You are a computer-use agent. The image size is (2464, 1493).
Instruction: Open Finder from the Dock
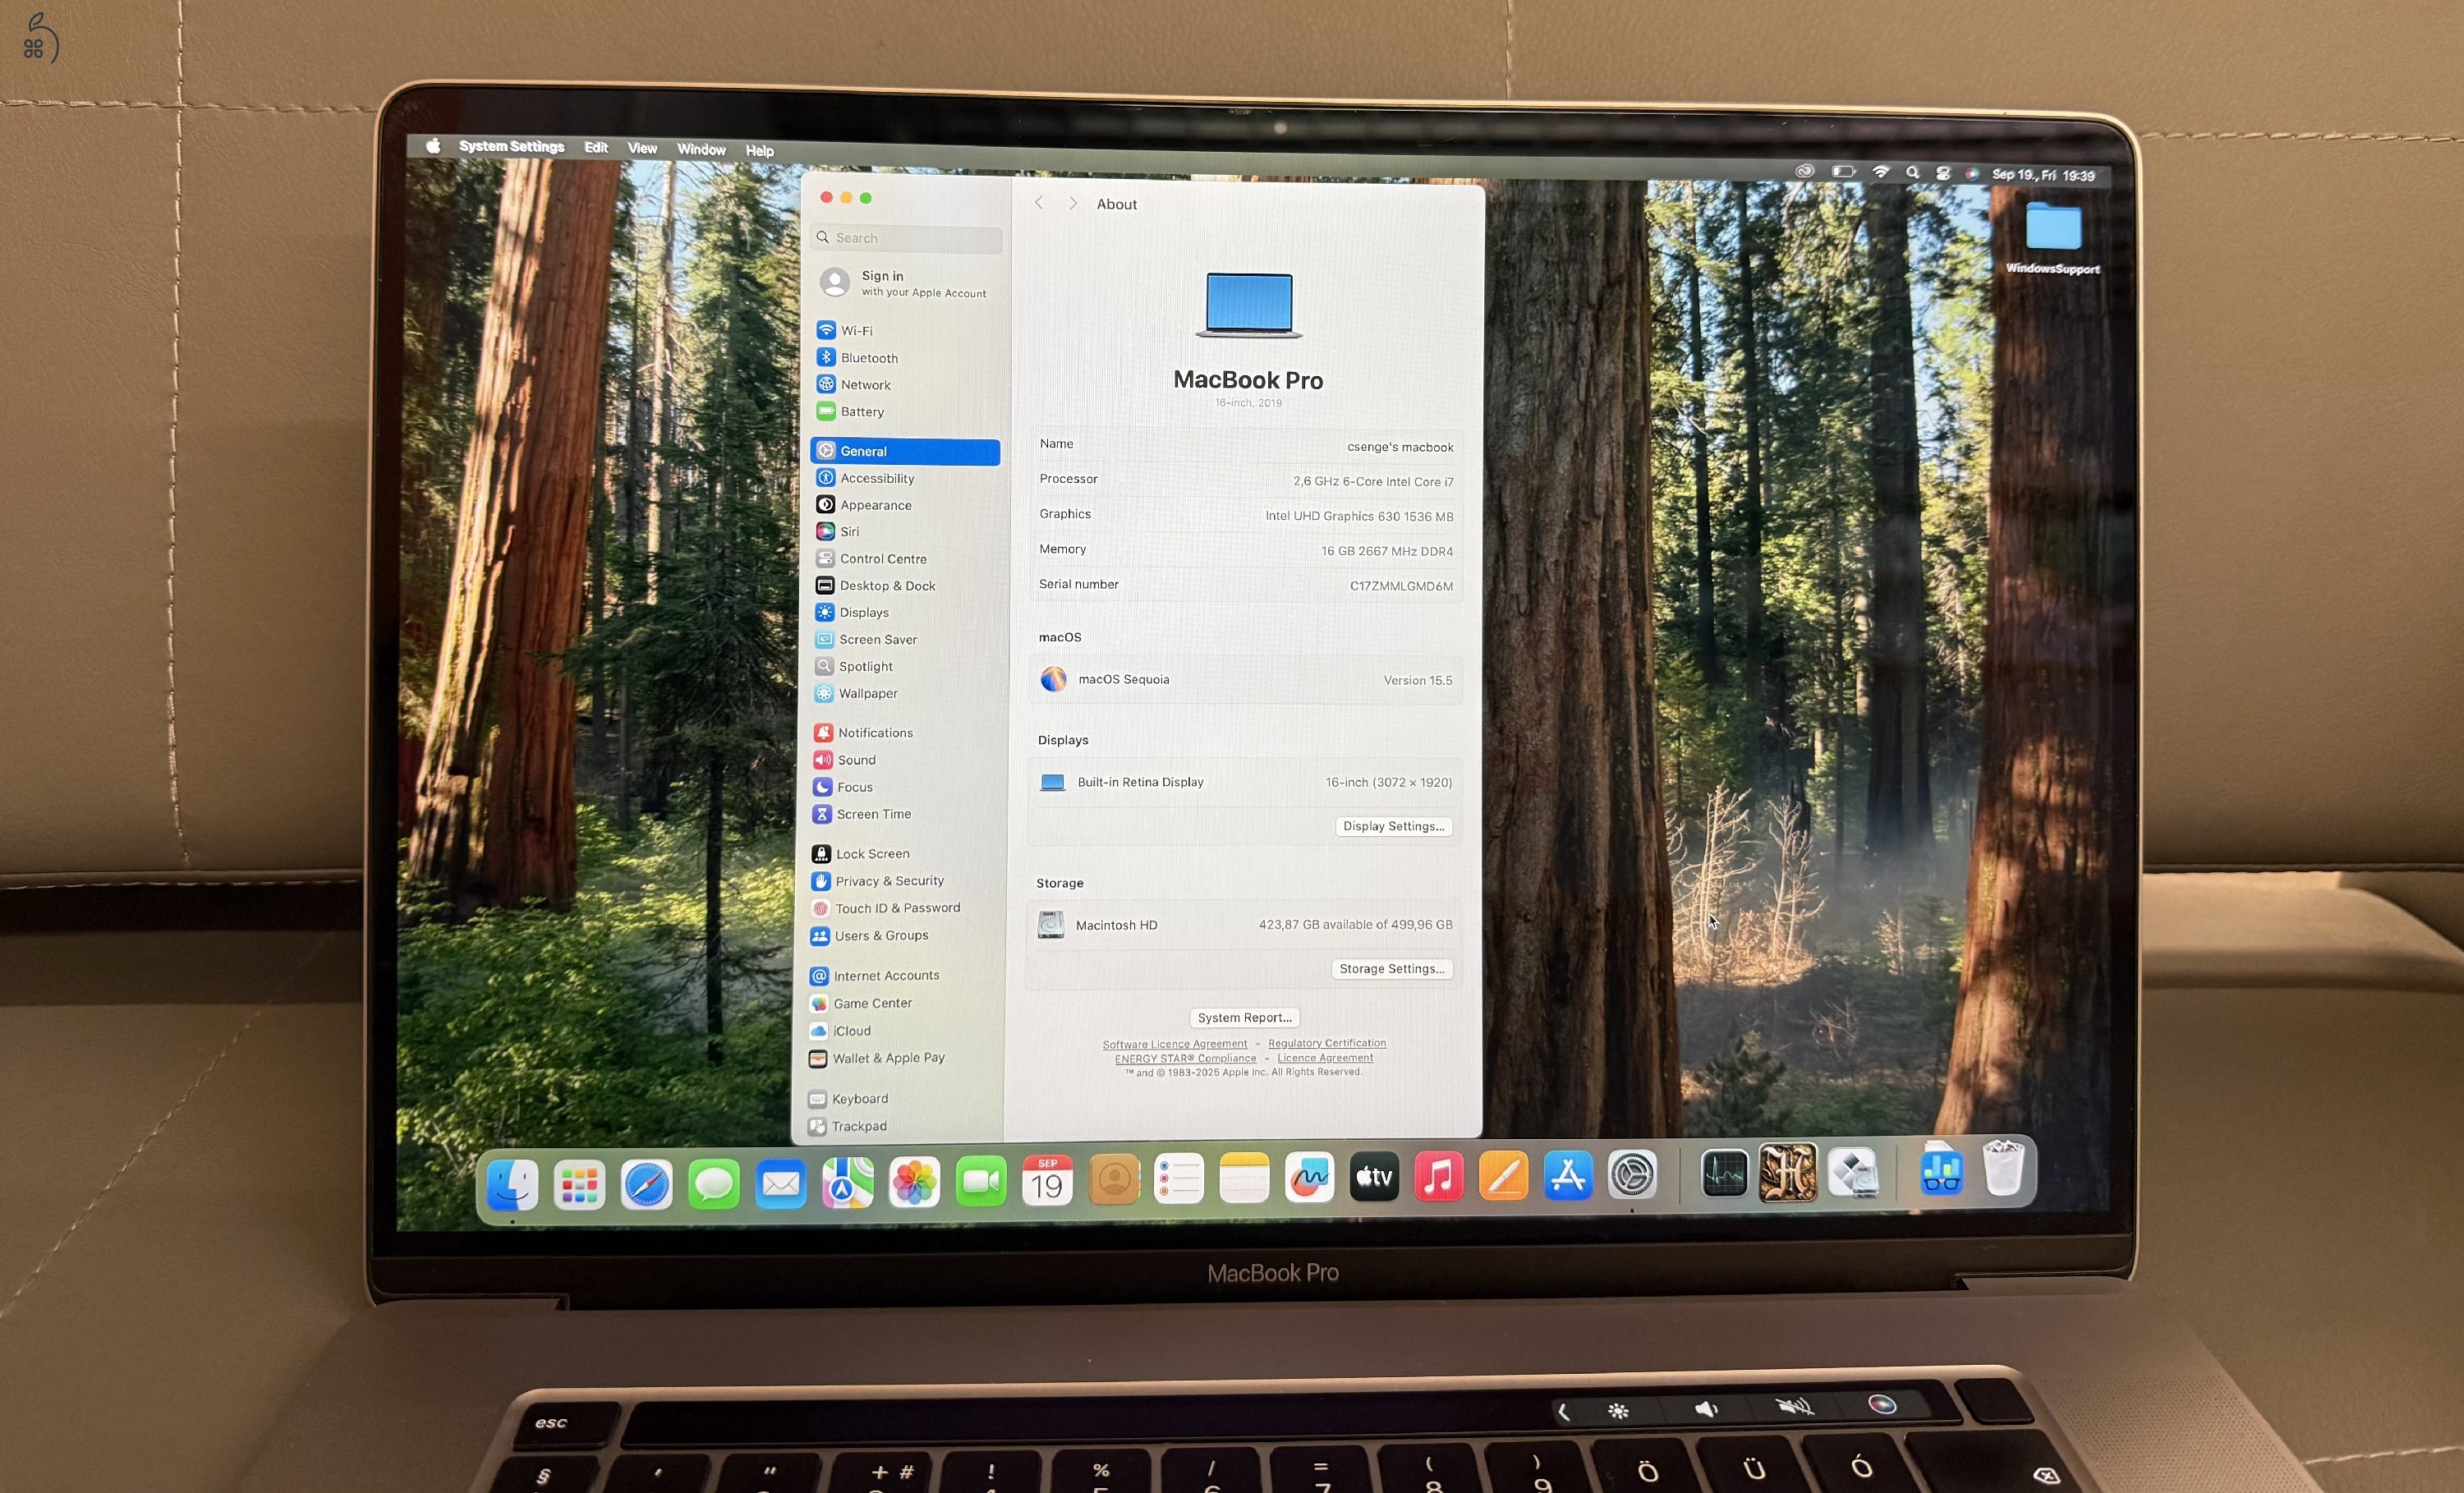pos(512,1185)
